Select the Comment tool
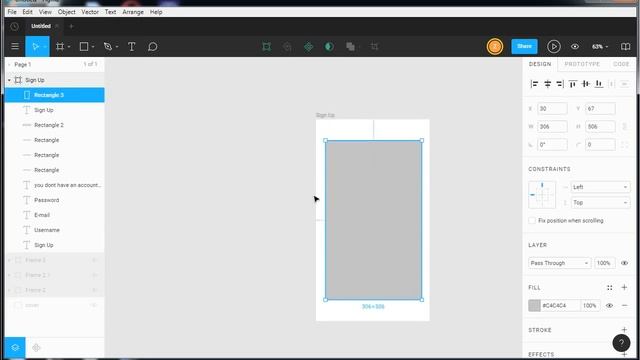The height and width of the screenshot is (360, 640). pos(153,47)
